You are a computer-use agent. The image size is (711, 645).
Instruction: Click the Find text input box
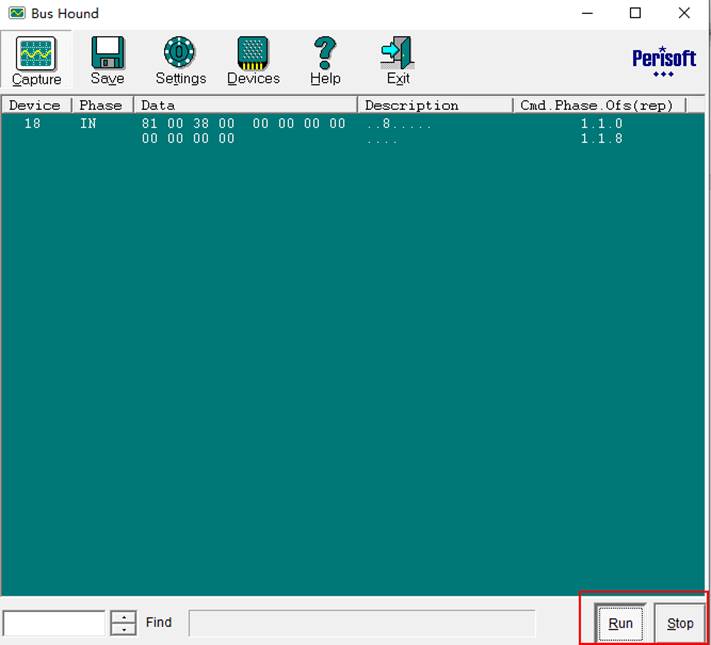(x=362, y=623)
